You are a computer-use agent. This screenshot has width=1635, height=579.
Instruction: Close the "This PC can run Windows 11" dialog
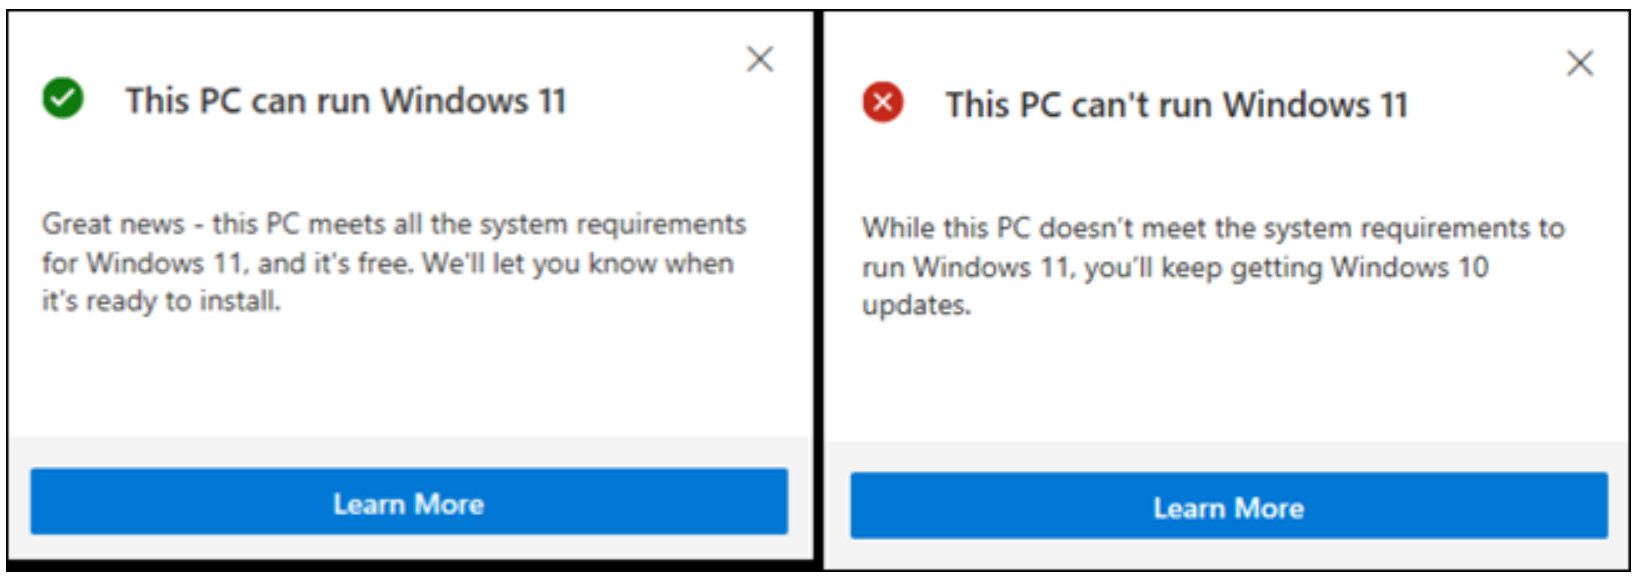pyautogui.click(x=760, y=60)
